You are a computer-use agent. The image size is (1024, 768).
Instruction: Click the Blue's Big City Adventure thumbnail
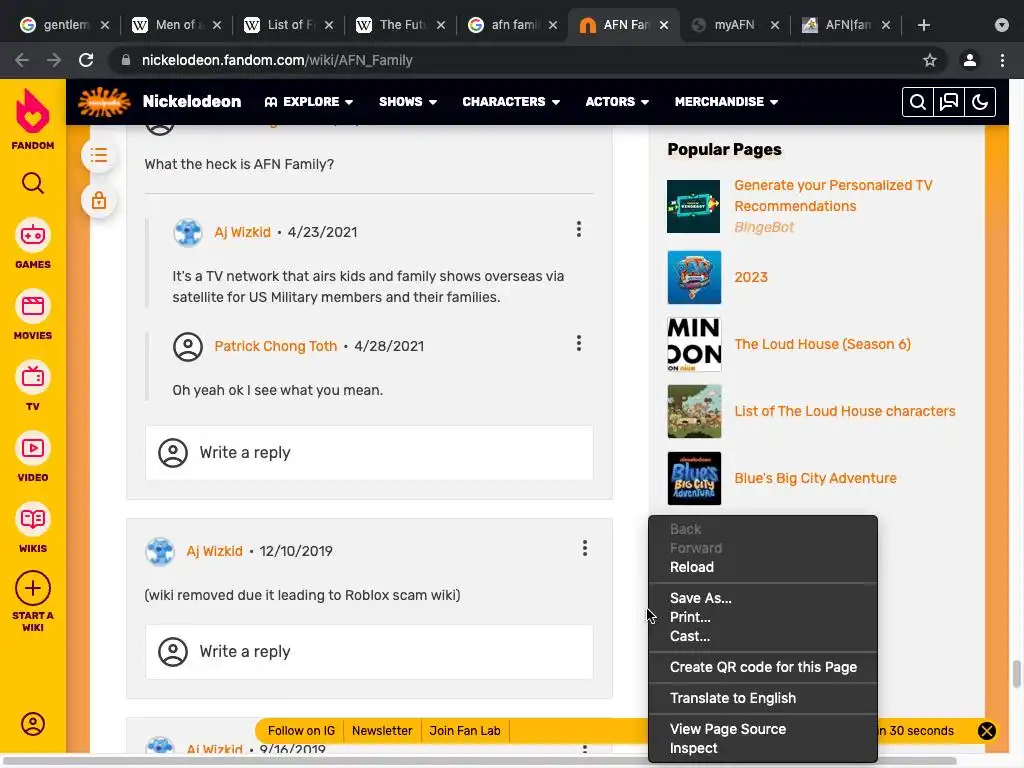pyautogui.click(x=694, y=478)
